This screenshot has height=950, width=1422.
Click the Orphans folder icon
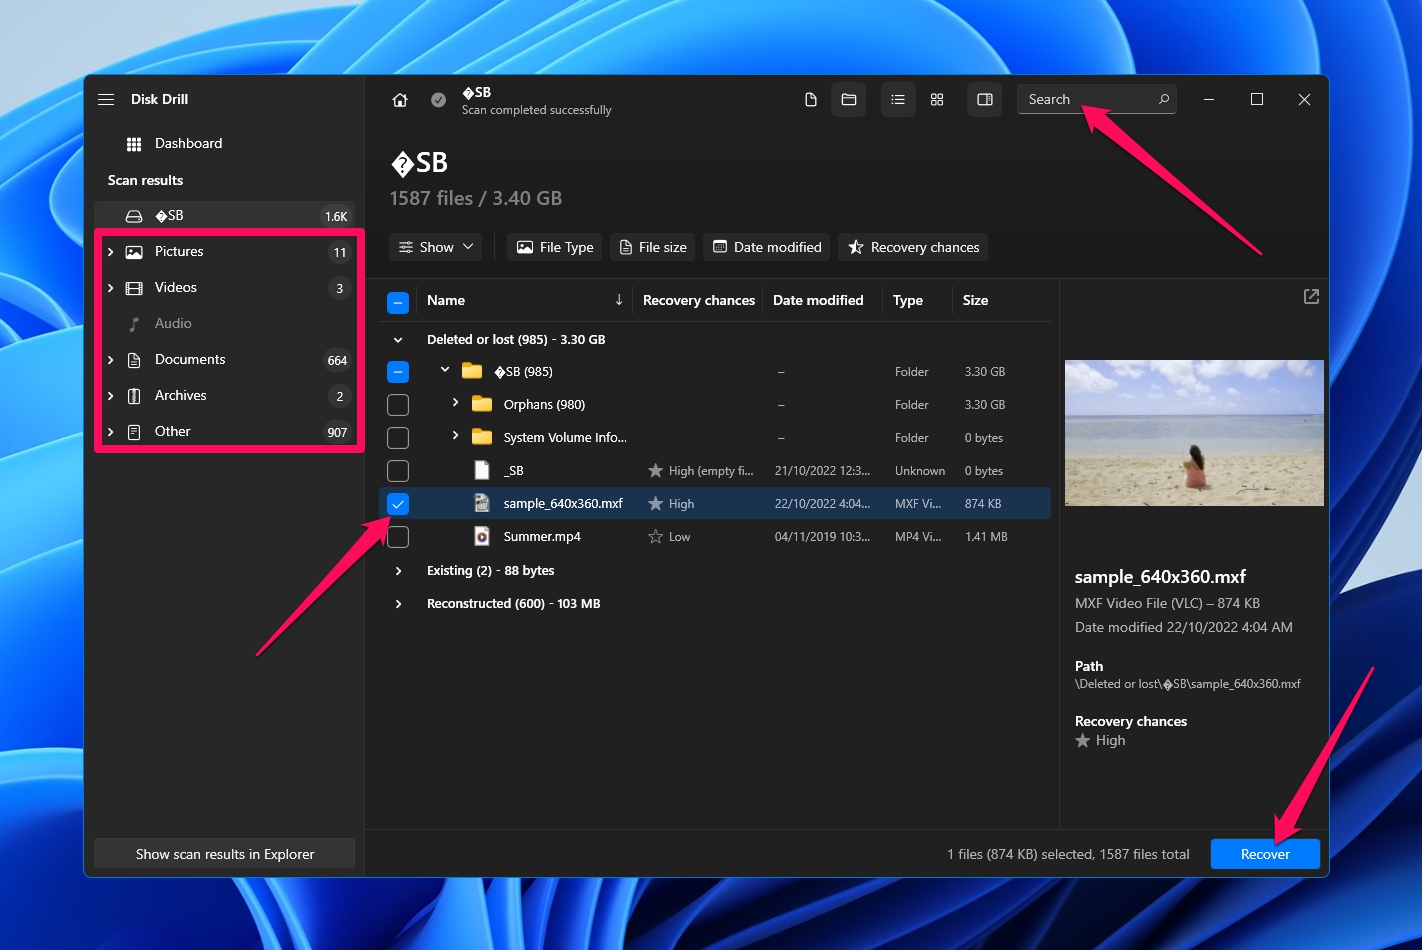click(x=482, y=404)
